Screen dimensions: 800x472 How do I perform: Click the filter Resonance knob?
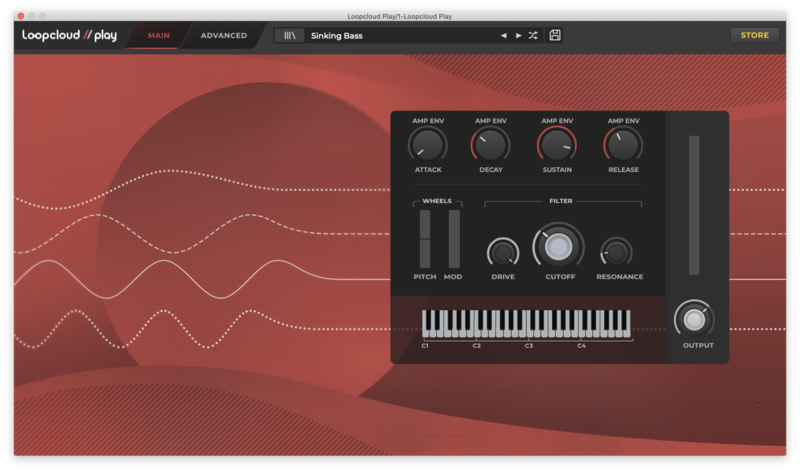[x=617, y=252]
